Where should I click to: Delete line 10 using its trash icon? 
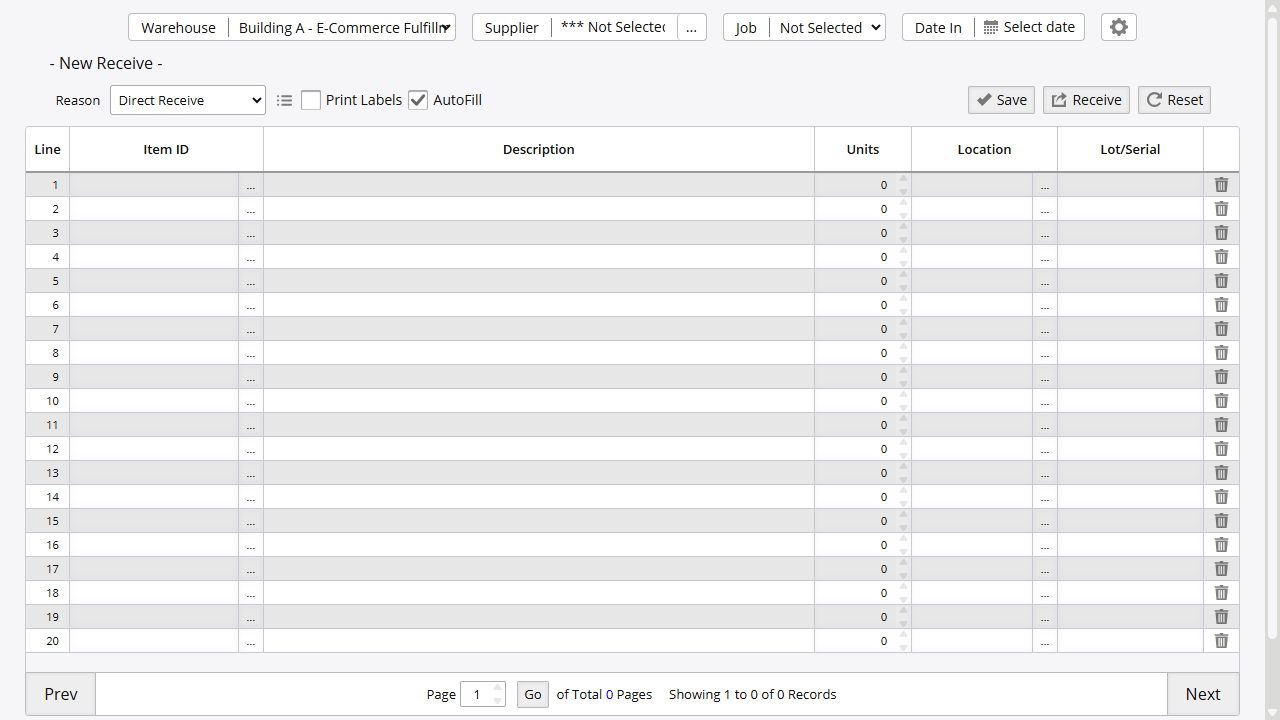(x=1221, y=400)
